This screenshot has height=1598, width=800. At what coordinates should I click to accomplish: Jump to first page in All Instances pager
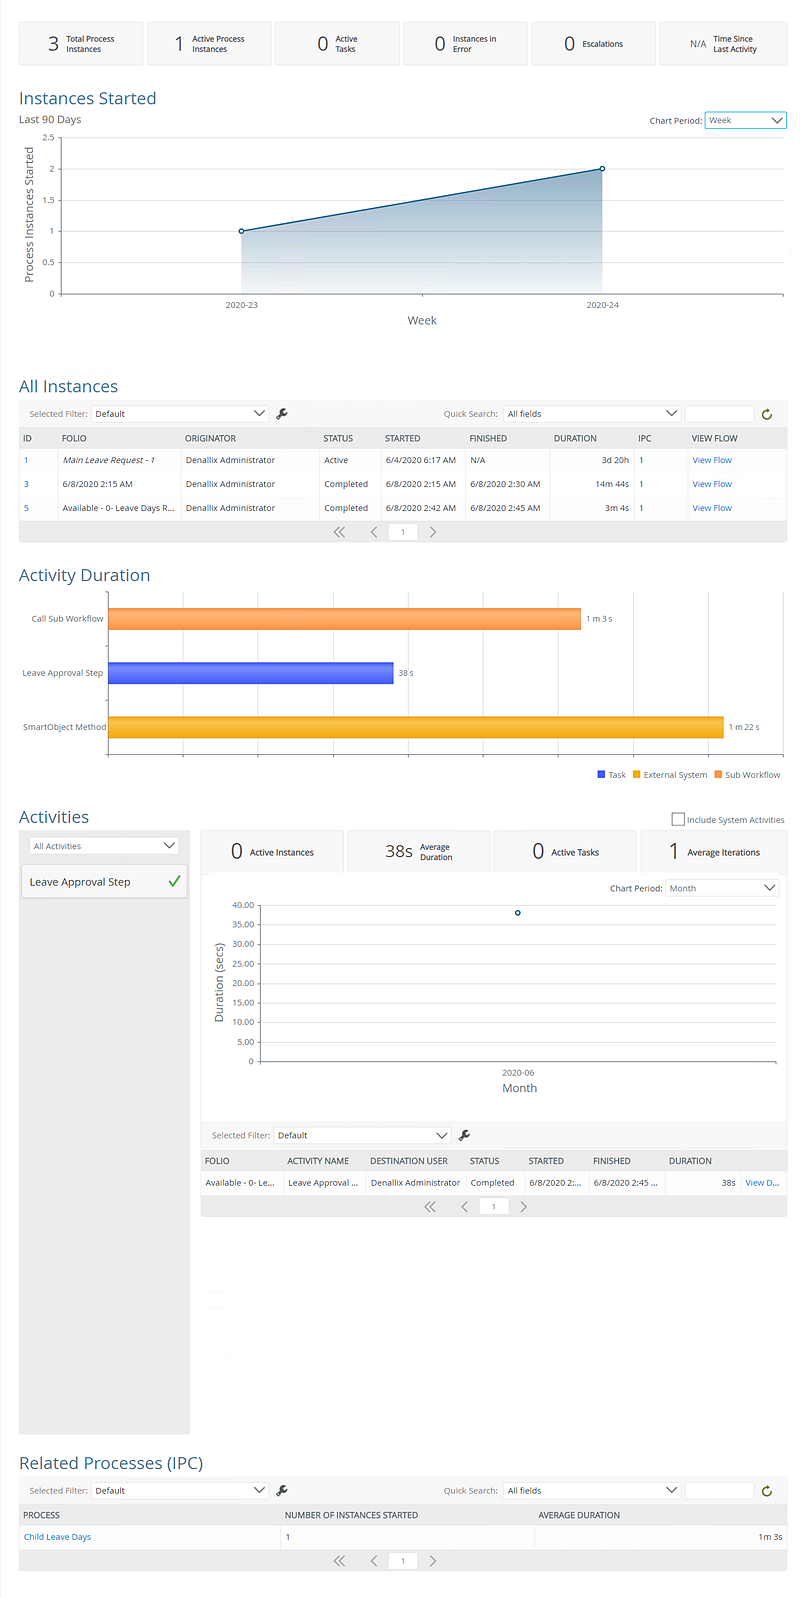pos(339,533)
